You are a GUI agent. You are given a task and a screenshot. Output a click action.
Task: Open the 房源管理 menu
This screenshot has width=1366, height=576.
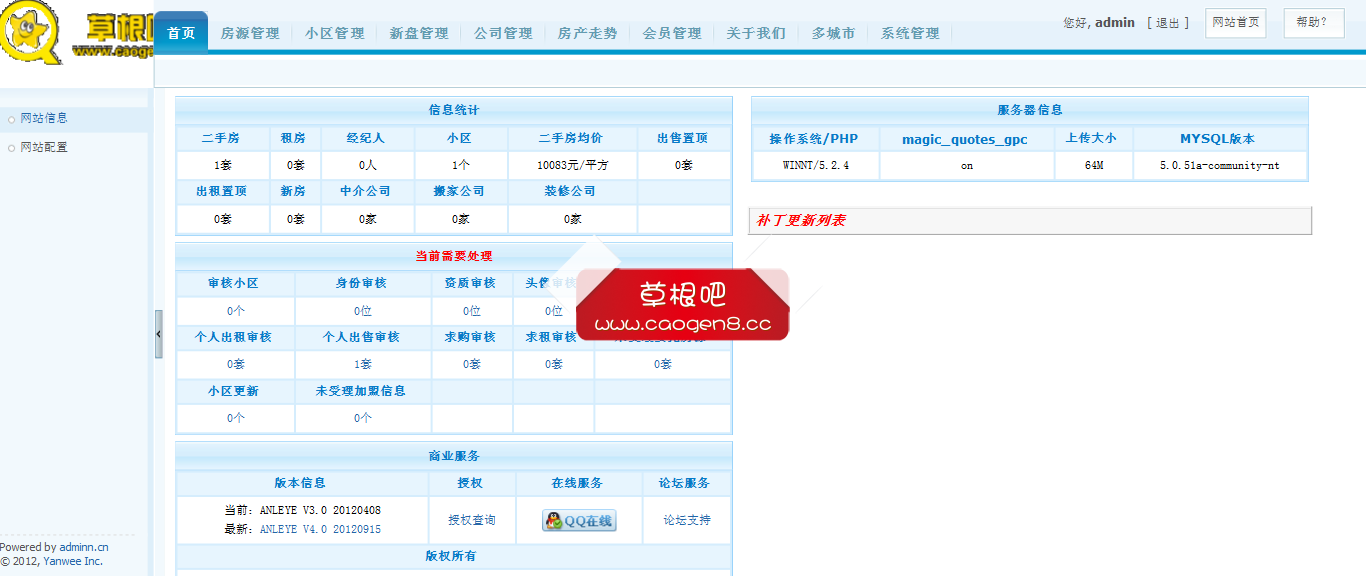click(250, 32)
